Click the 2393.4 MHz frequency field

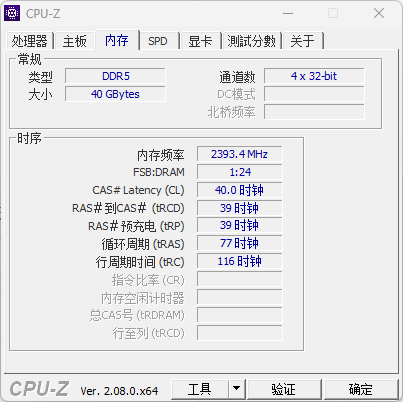[x=239, y=154]
